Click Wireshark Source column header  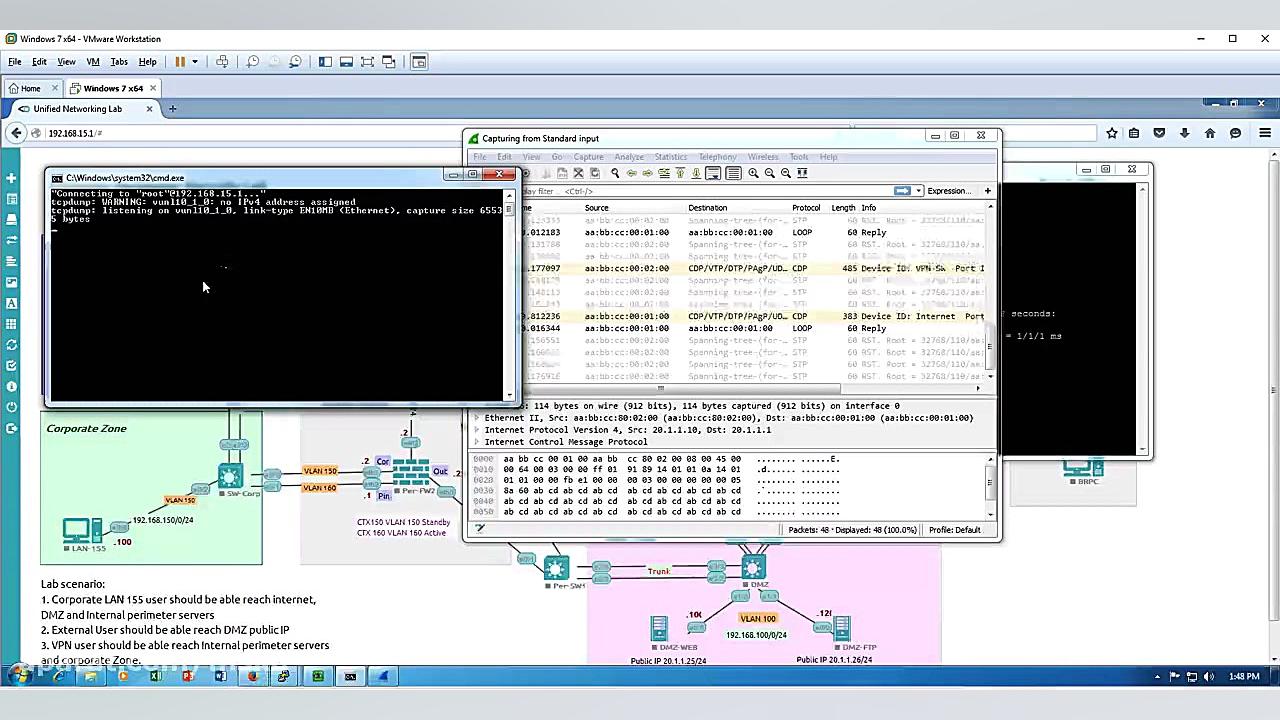pyautogui.click(x=596, y=208)
